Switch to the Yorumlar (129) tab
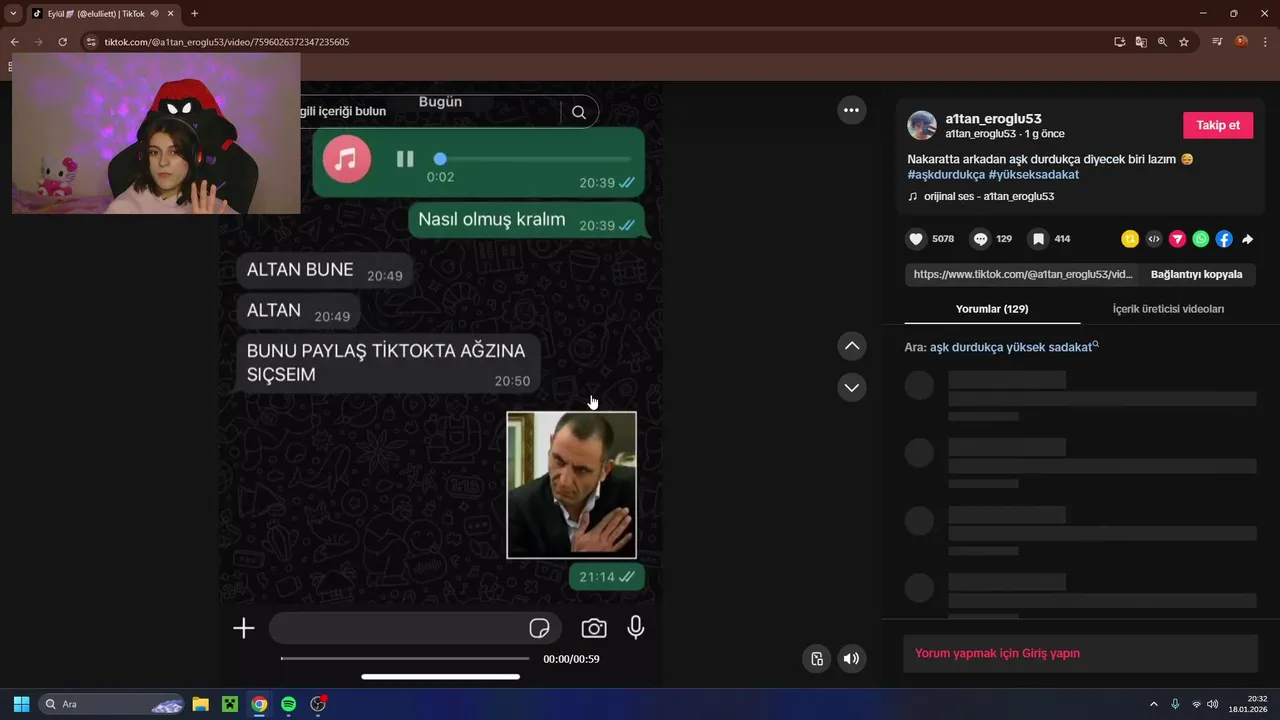Image resolution: width=1280 pixels, height=720 pixels. (992, 309)
